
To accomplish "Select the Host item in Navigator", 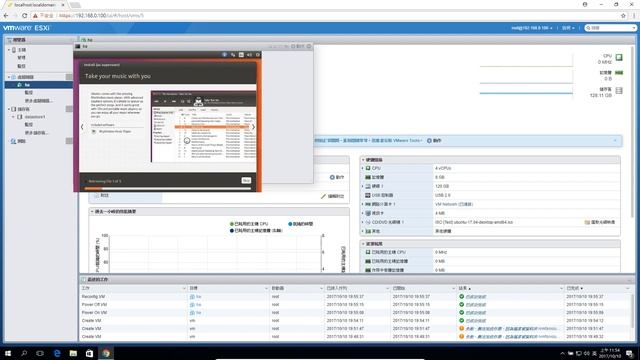I will click(22, 50).
